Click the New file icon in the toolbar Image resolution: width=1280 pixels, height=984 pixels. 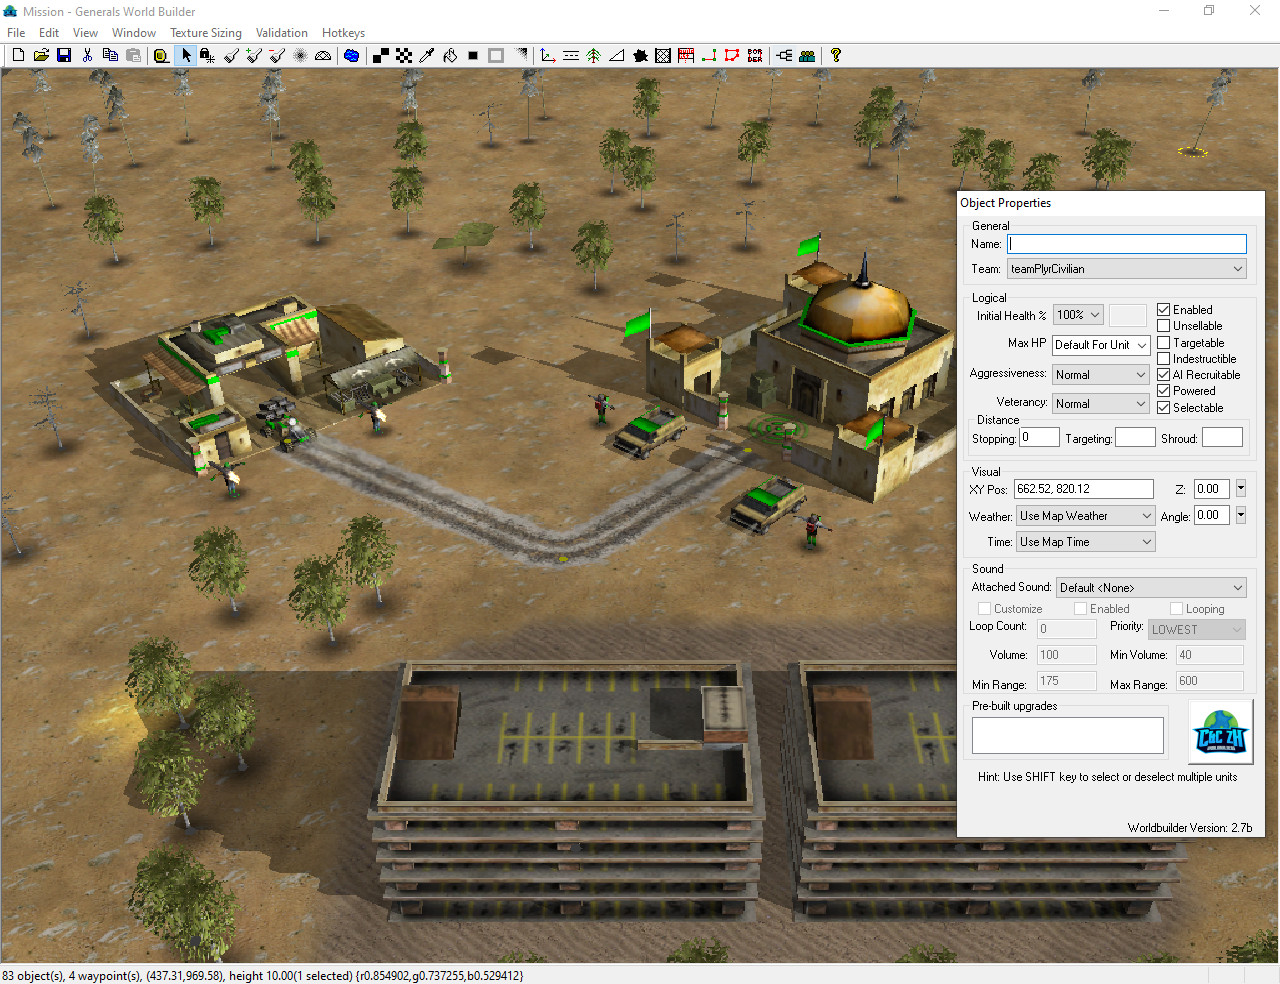[x=18, y=56]
